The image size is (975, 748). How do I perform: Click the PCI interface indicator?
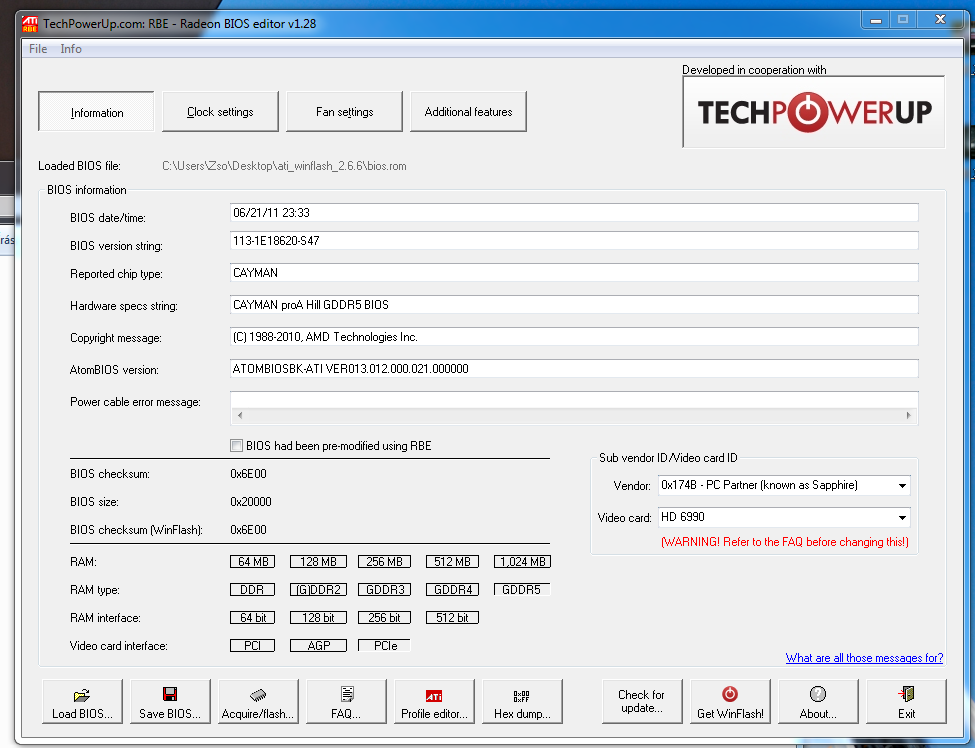pyautogui.click(x=252, y=645)
